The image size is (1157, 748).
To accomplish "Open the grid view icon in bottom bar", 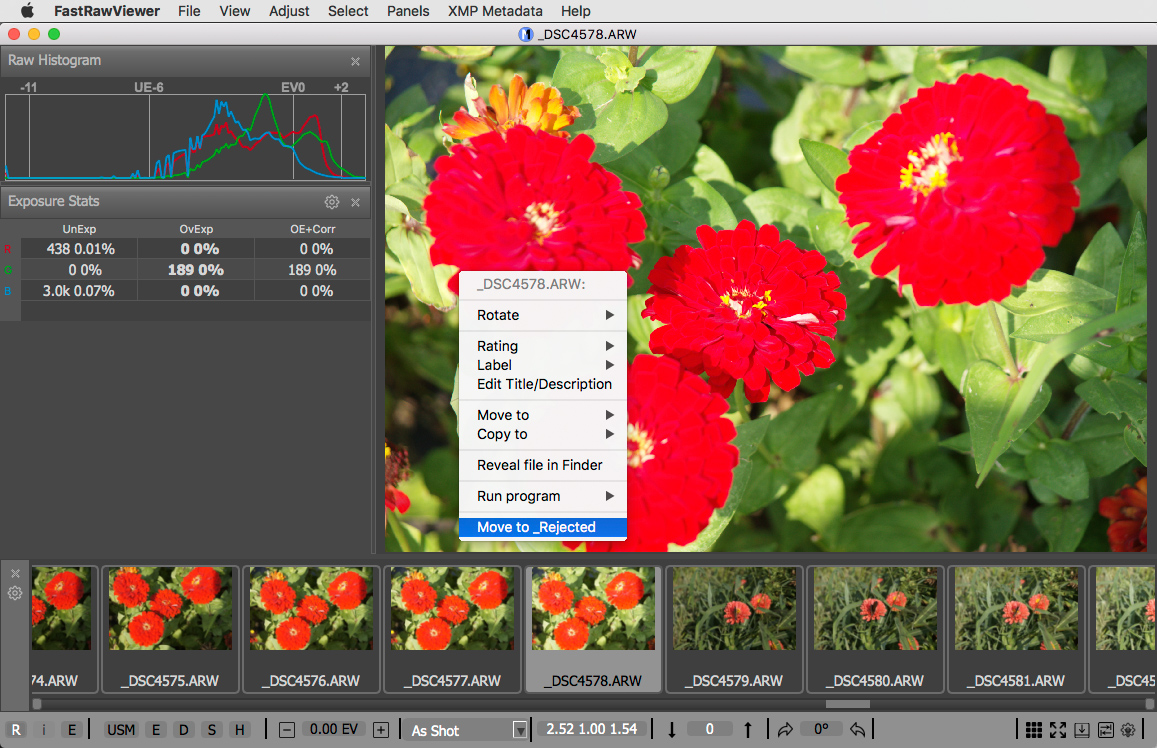I will [1035, 729].
